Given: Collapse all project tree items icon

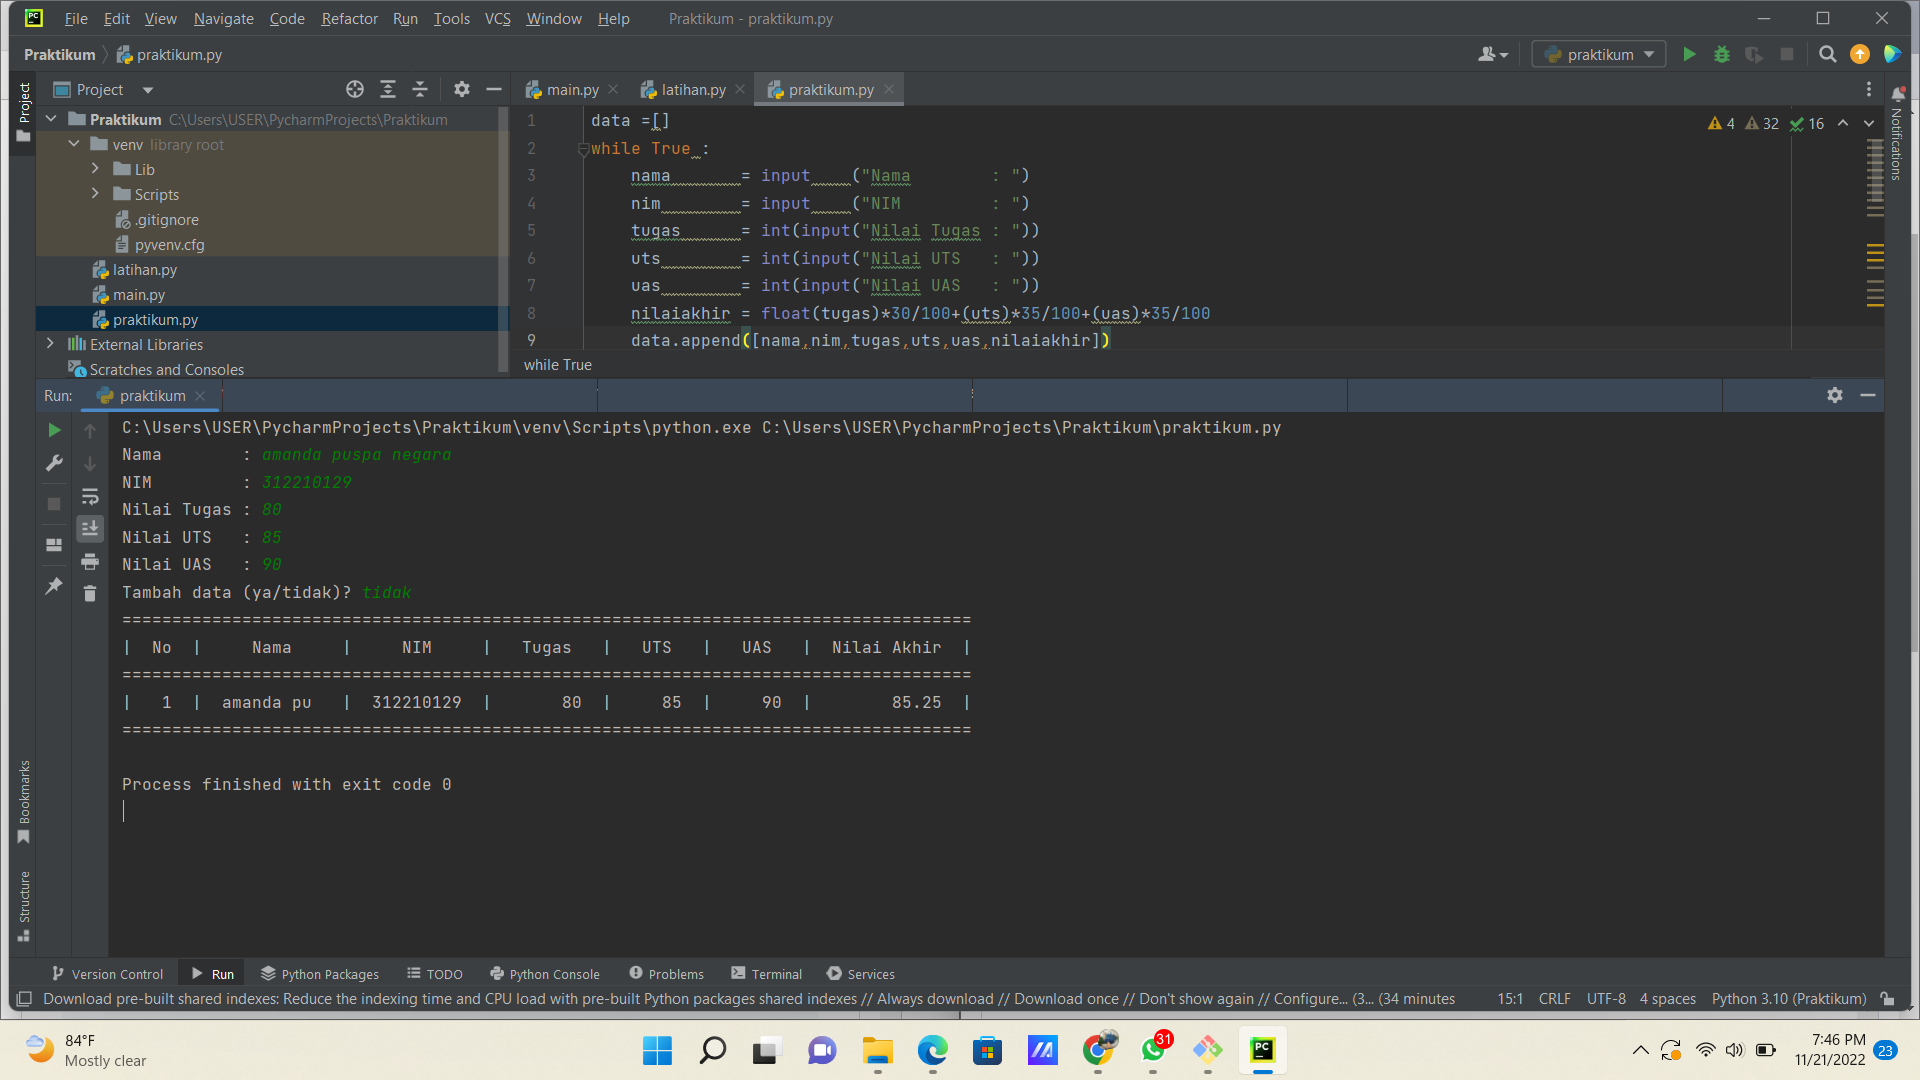Looking at the screenshot, I should 420,89.
